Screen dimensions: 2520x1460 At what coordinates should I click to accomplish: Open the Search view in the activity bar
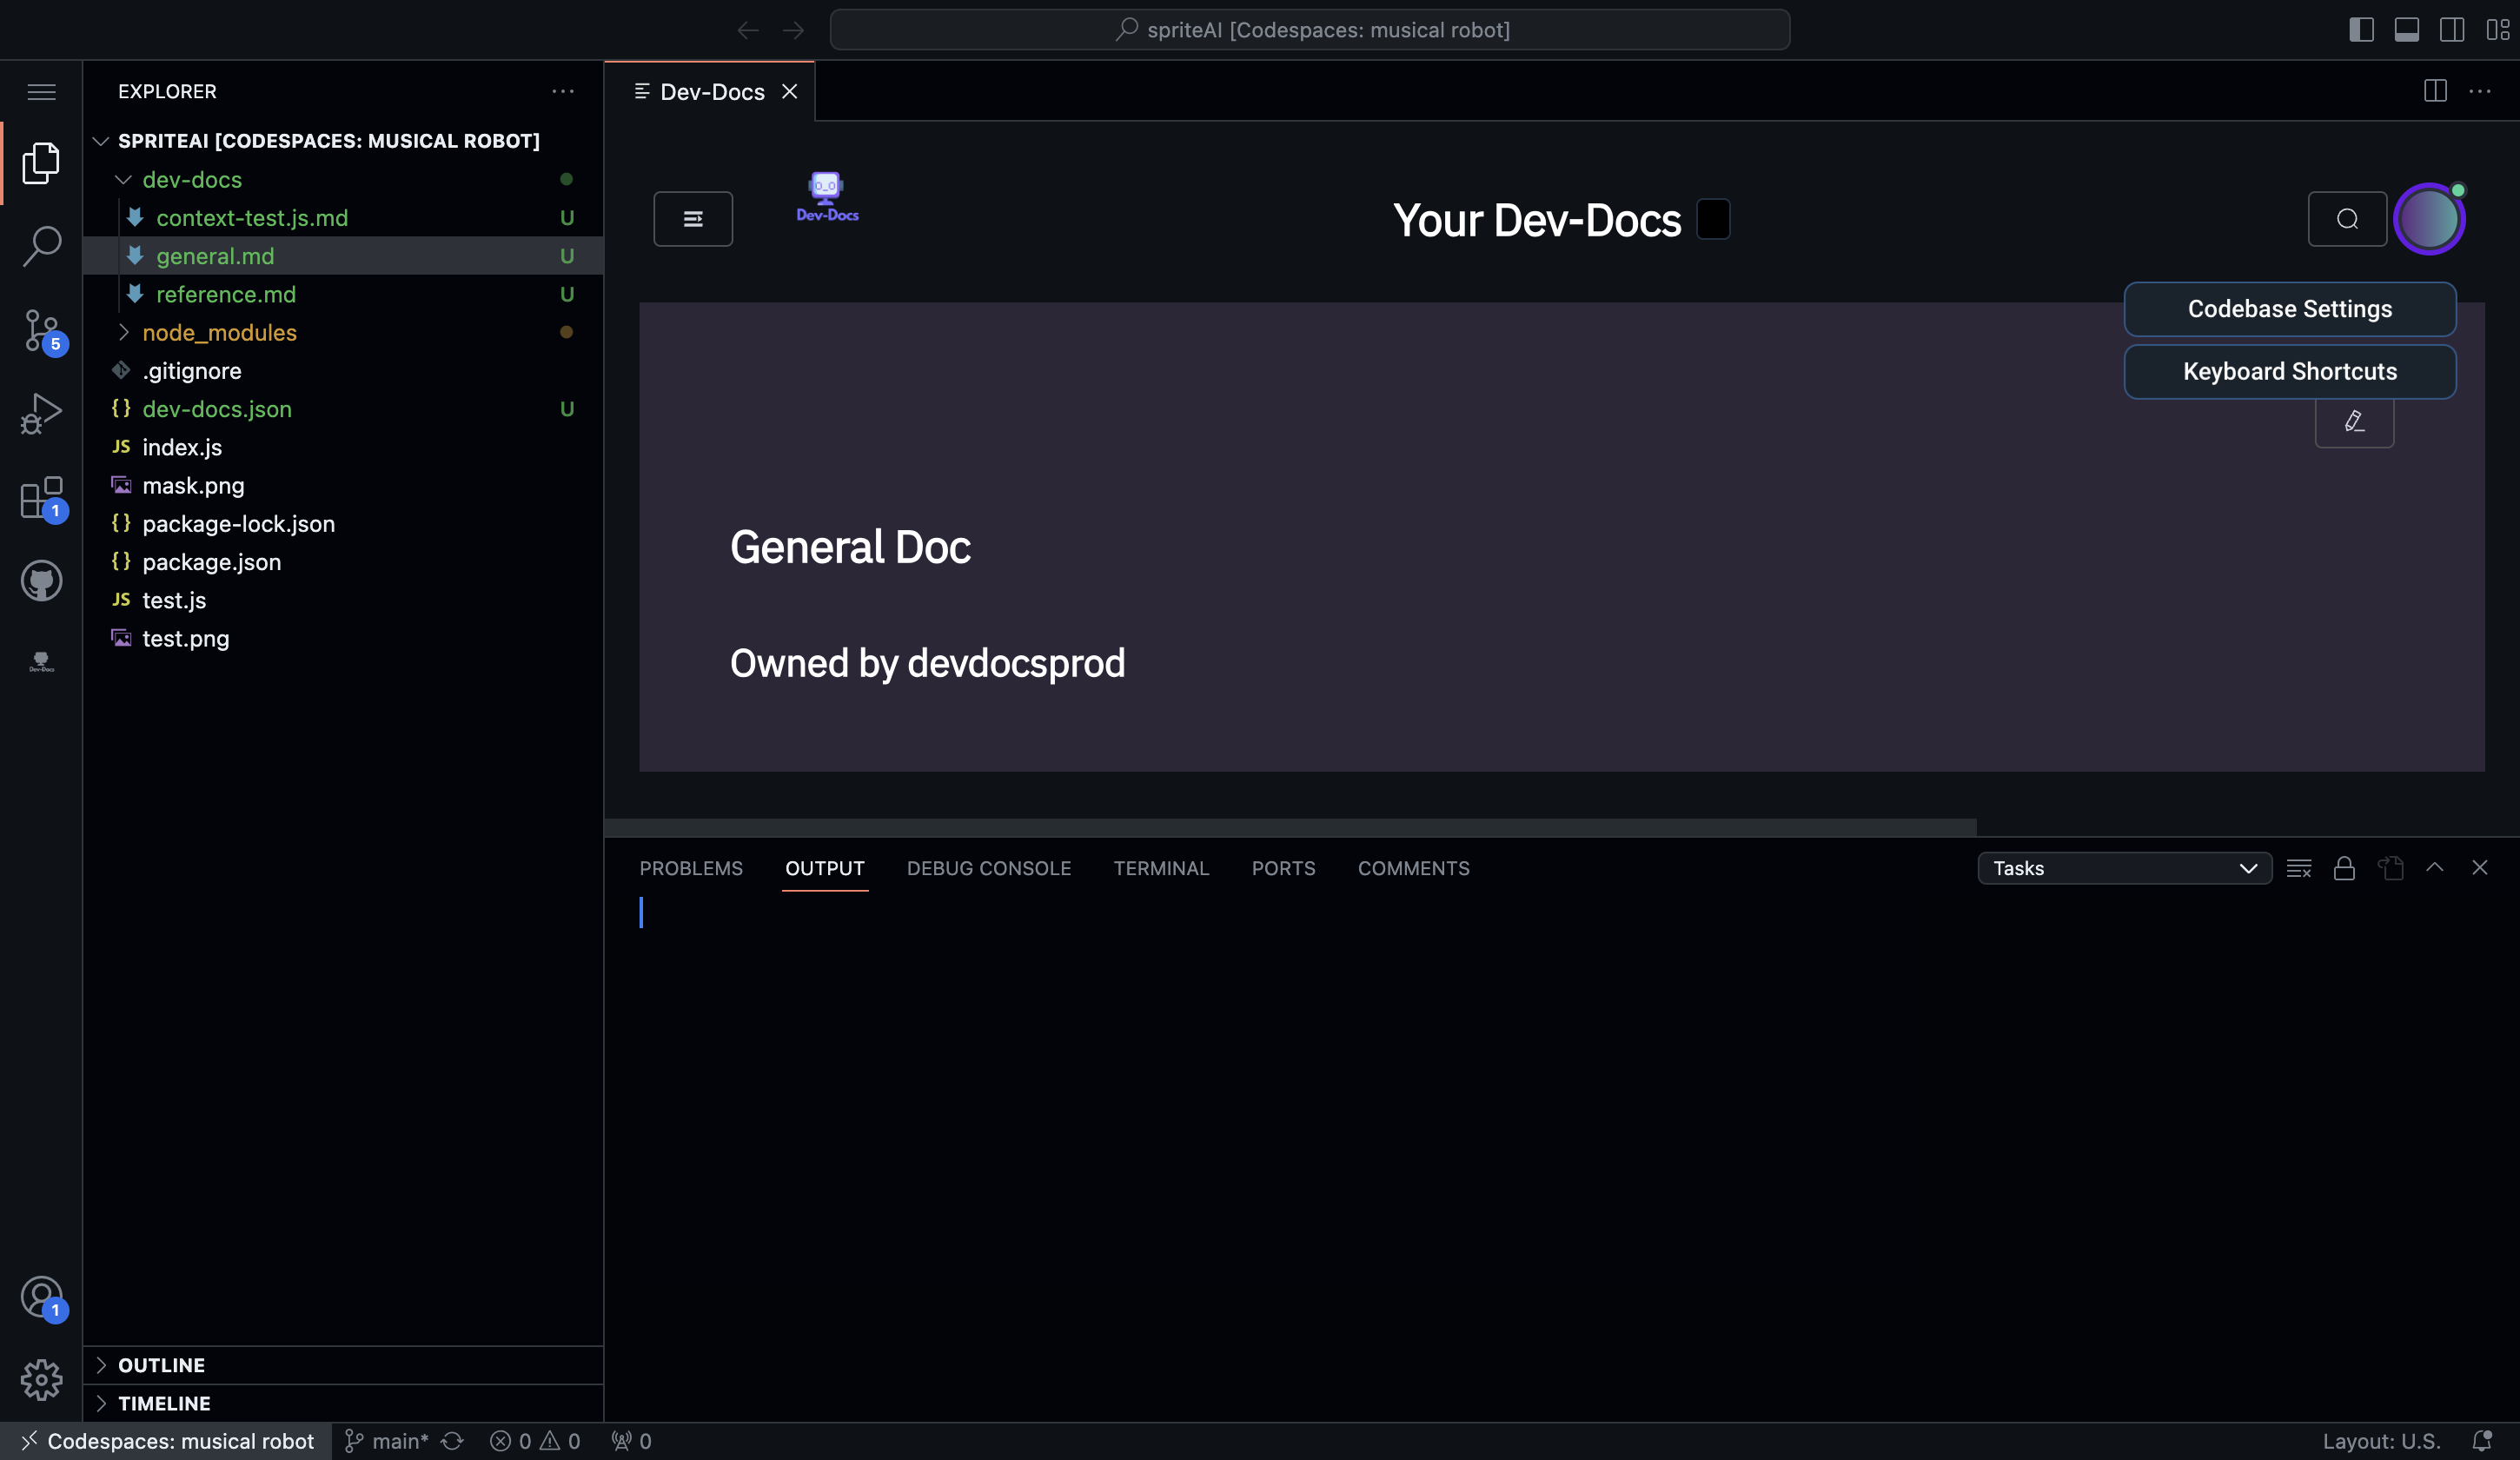41,245
